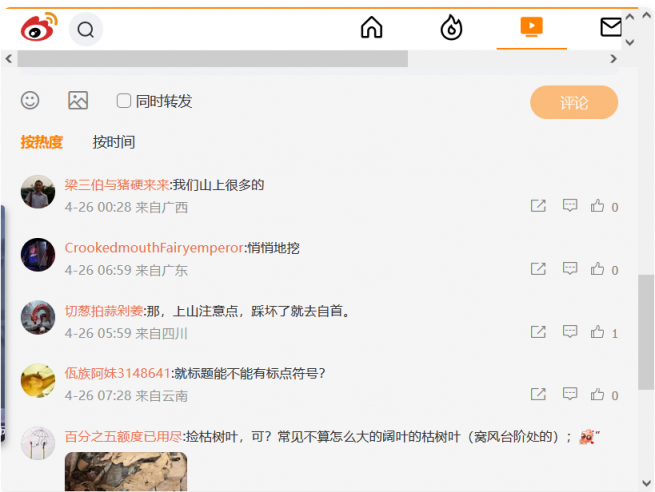Open the emoji smiley picker
The height and width of the screenshot is (492, 655).
tap(31, 100)
